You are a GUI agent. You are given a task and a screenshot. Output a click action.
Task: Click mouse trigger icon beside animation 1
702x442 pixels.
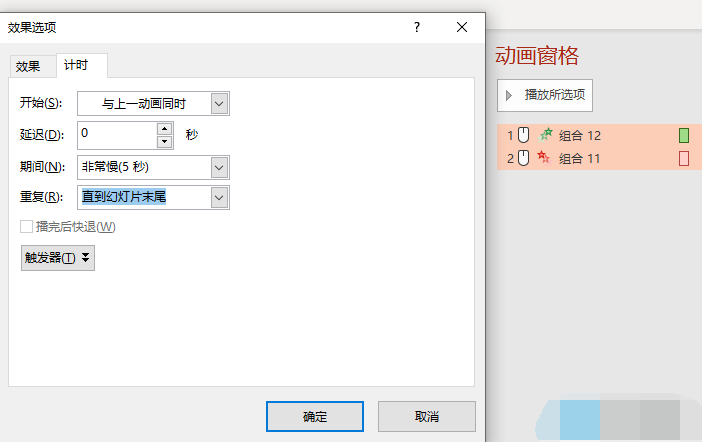(x=523, y=134)
